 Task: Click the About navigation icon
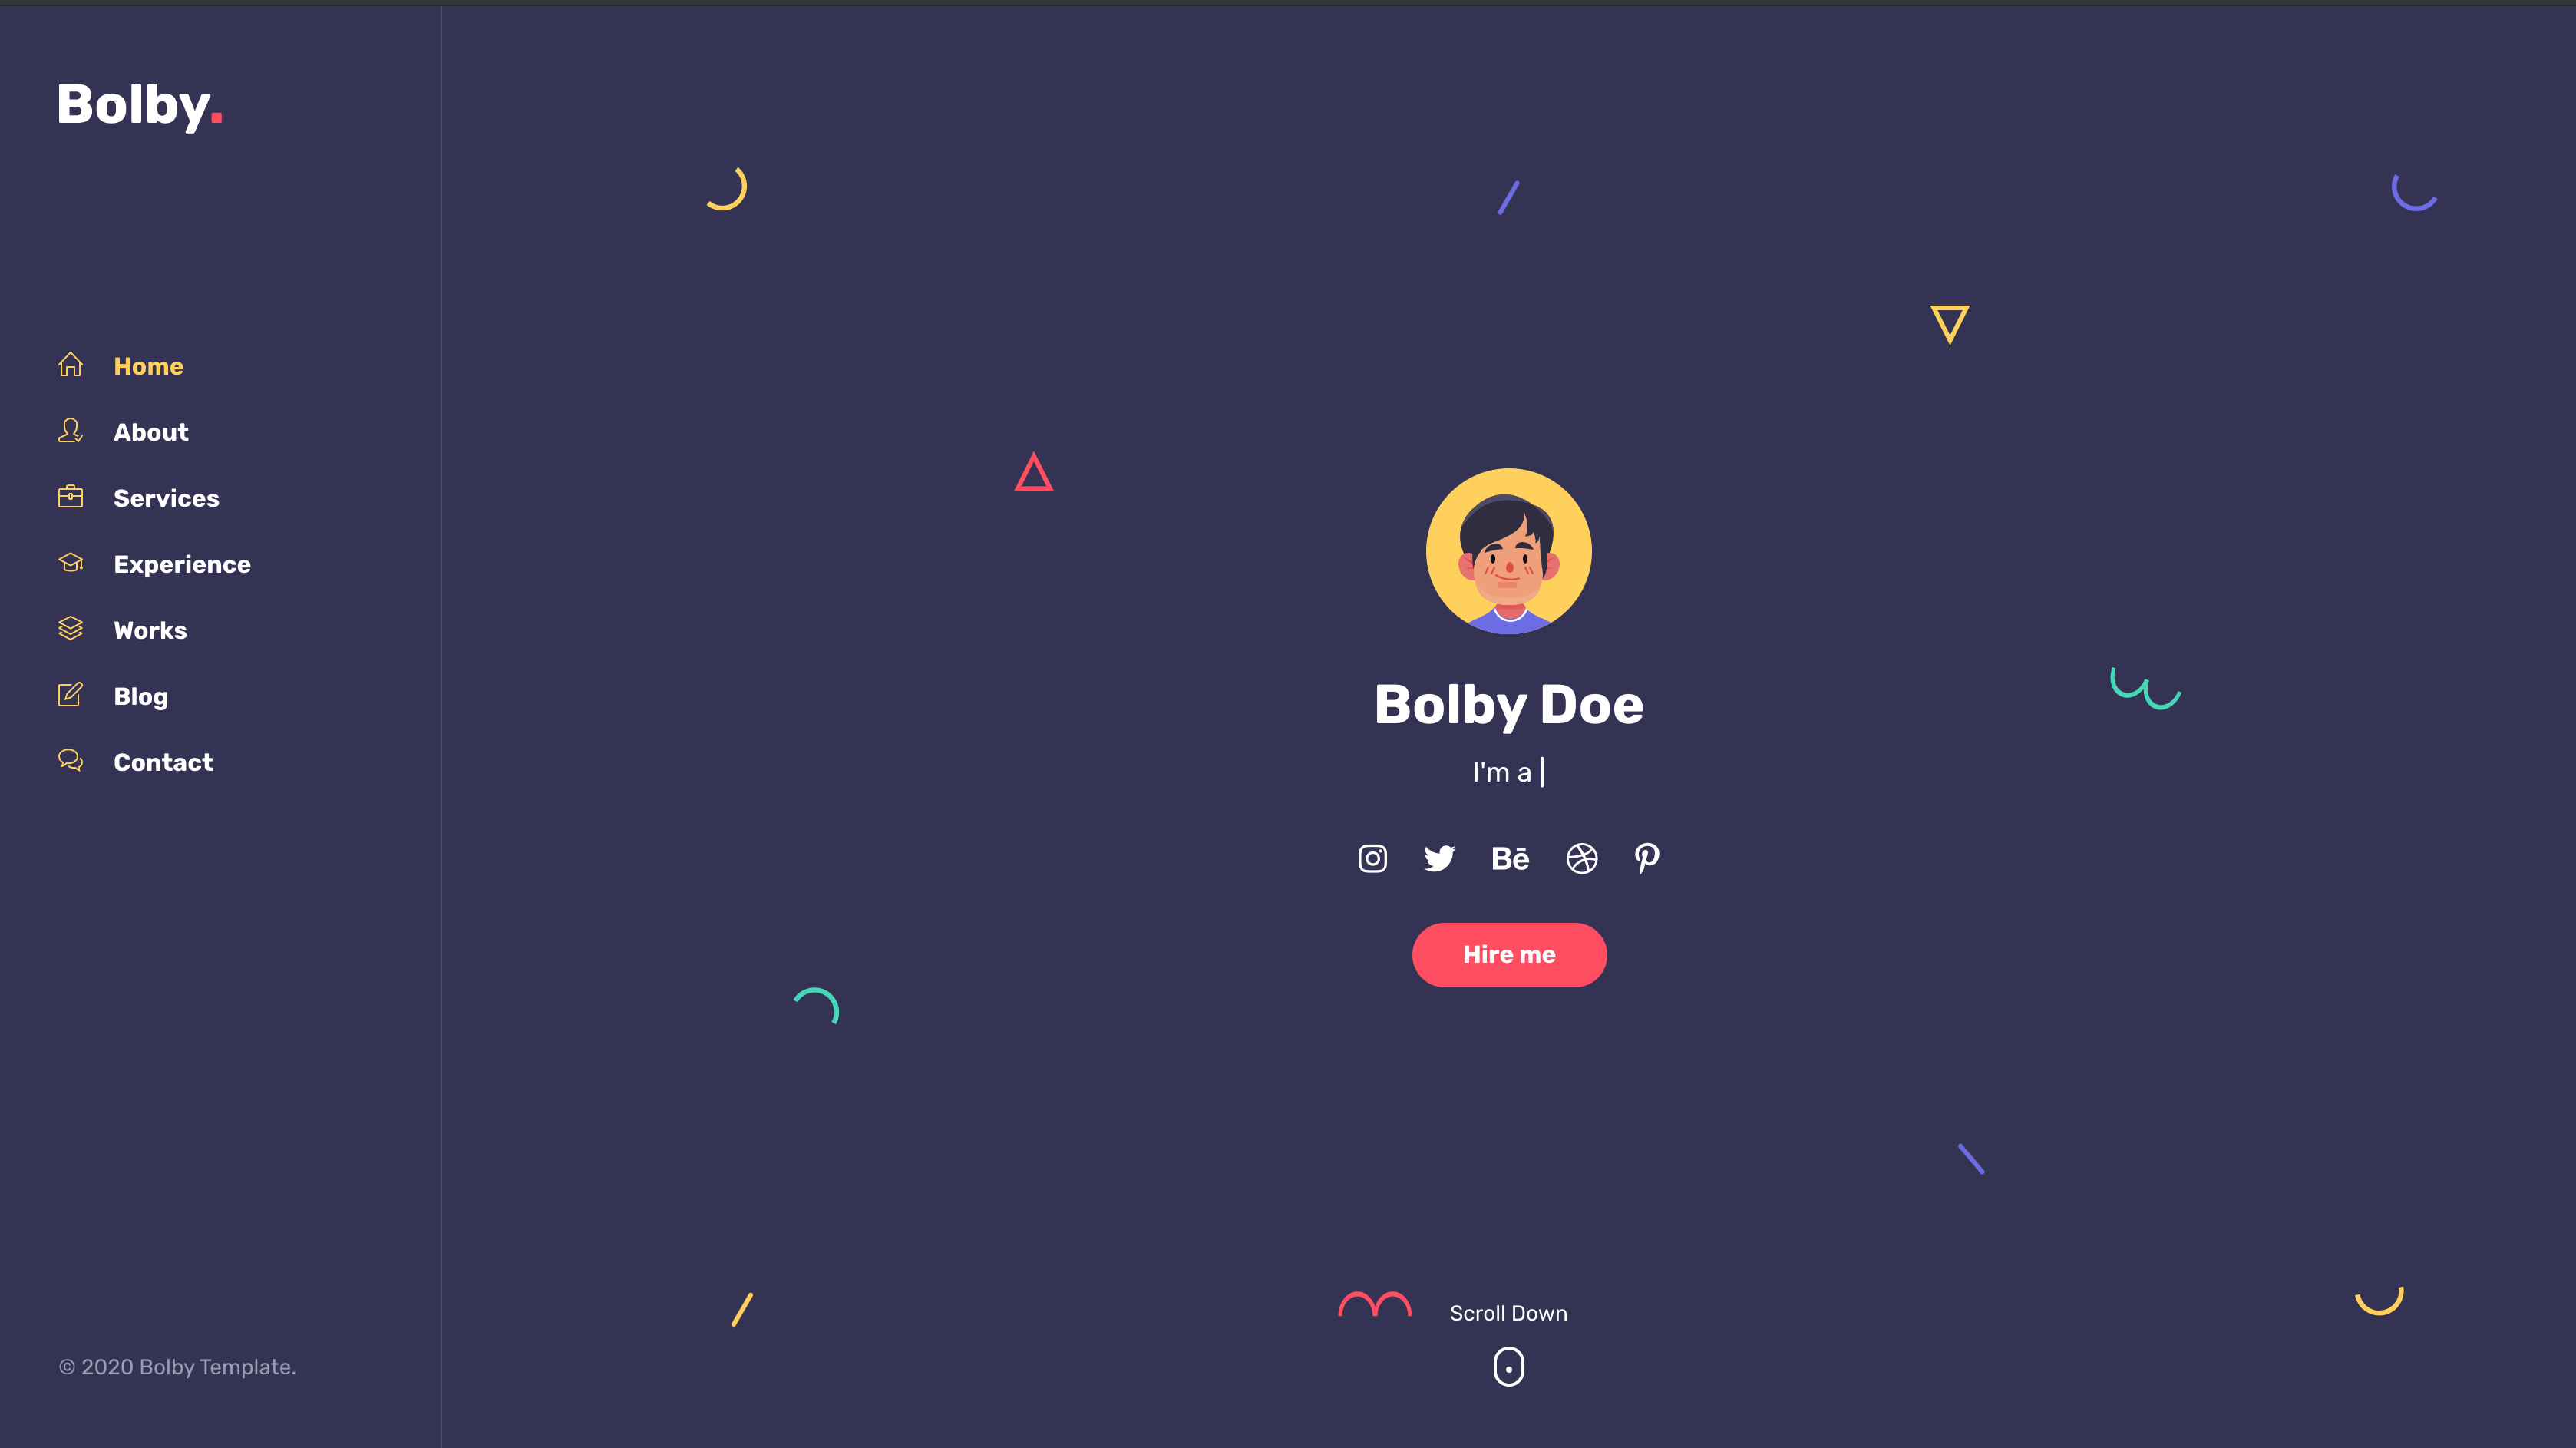tap(69, 430)
